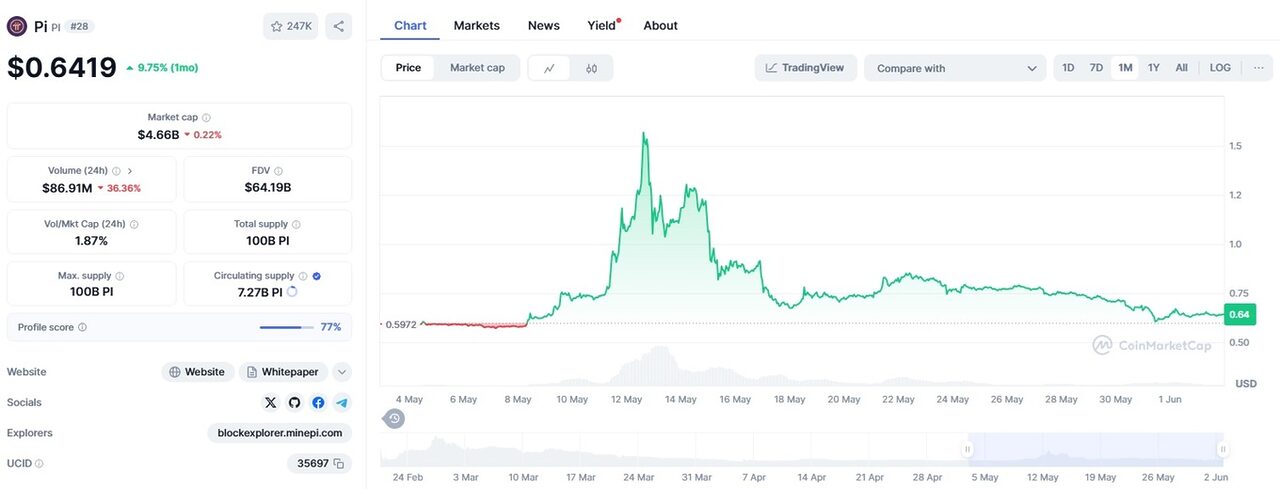Image resolution: width=1280 pixels, height=489 pixels.
Task: Open the Compare with dropdown
Action: click(x=955, y=68)
